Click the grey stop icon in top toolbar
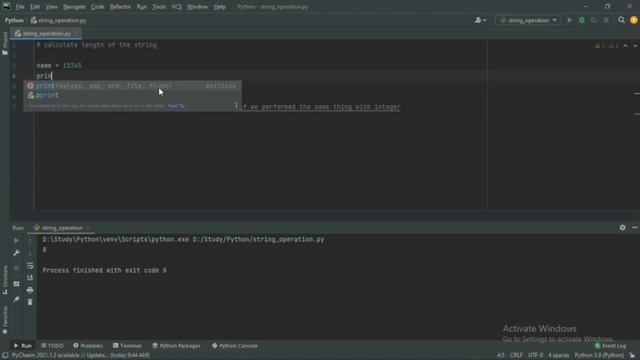640x360 pixels. (606, 20)
